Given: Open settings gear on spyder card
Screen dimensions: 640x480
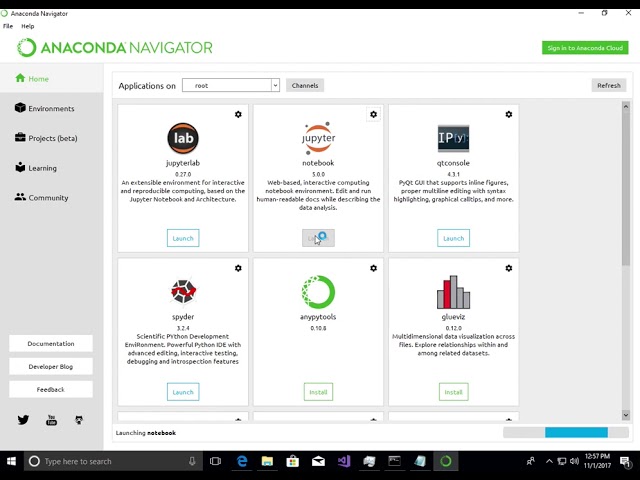Looking at the screenshot, I should coord(238,268).
